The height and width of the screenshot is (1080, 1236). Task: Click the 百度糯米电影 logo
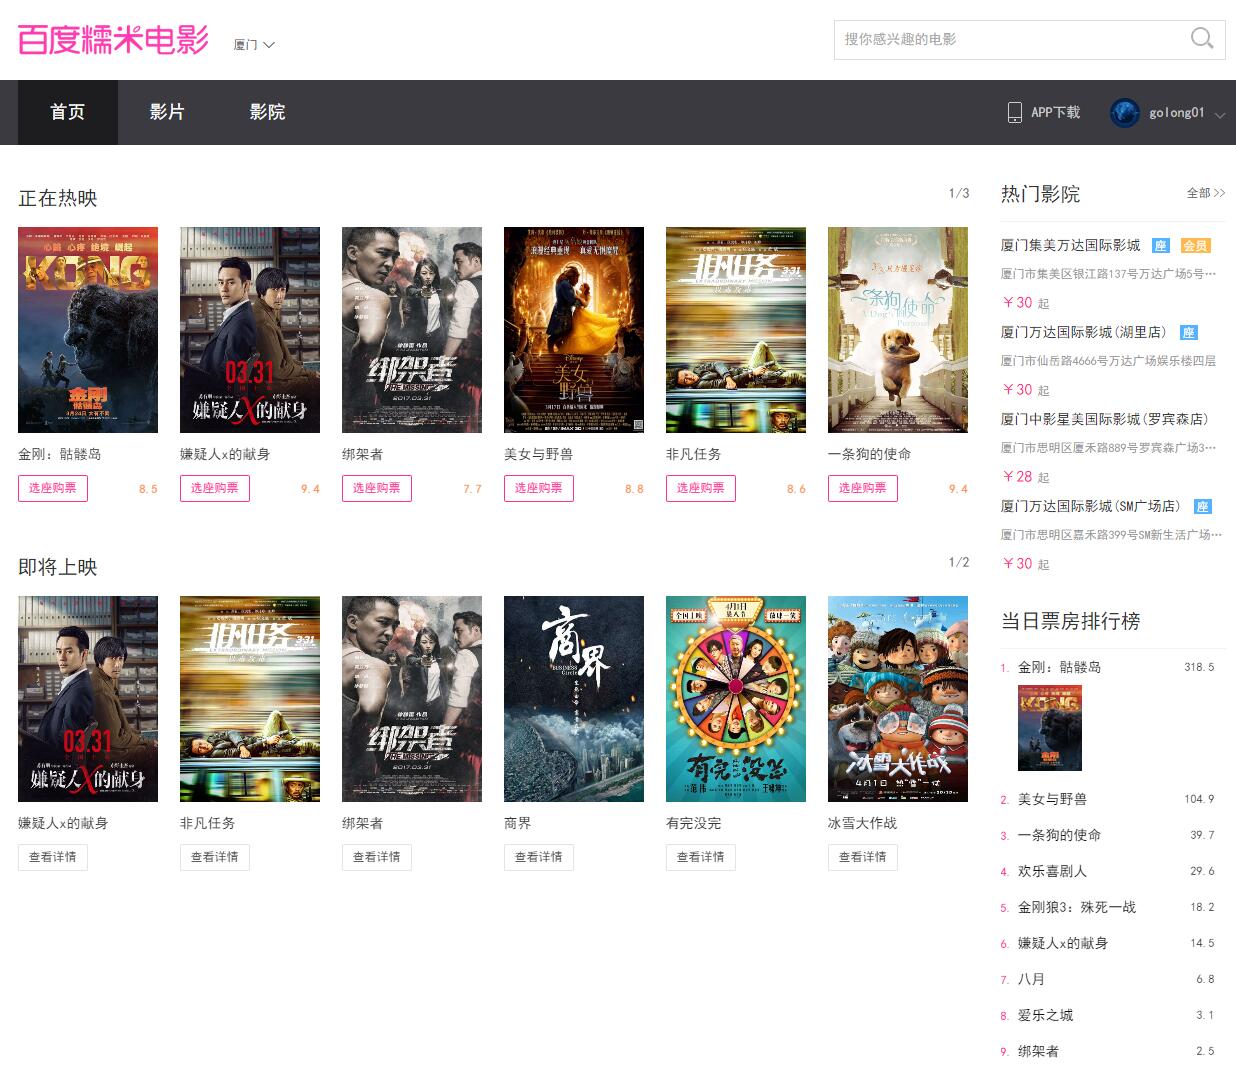pyautogui.click(x=113, y=40)
